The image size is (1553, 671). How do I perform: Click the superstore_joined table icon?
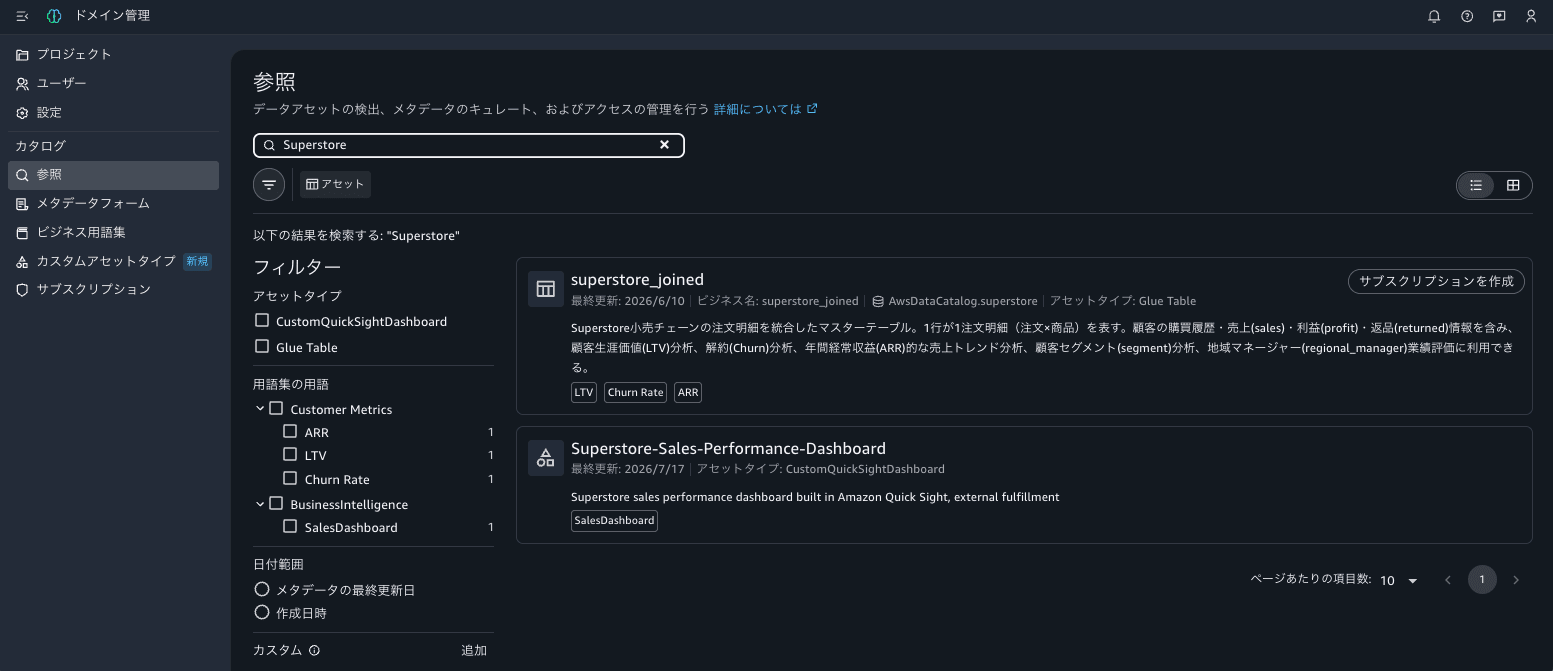[x=545, y=289]
